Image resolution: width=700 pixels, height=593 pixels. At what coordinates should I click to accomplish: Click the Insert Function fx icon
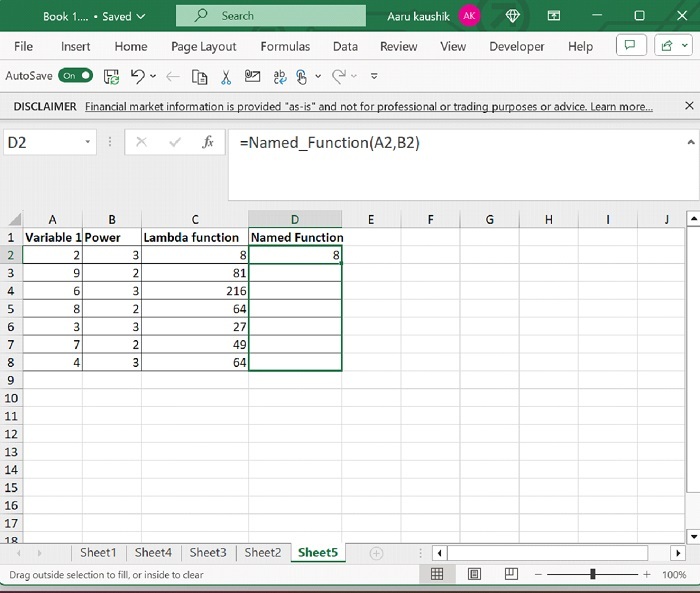pos(208,143)
